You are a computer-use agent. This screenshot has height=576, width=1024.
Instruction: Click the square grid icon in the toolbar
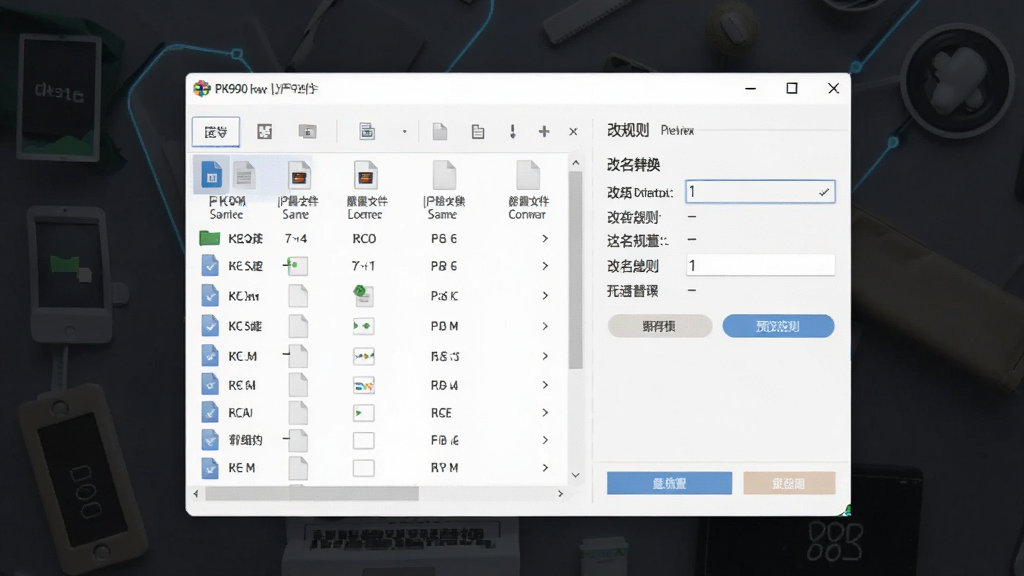tap(264, 131)
